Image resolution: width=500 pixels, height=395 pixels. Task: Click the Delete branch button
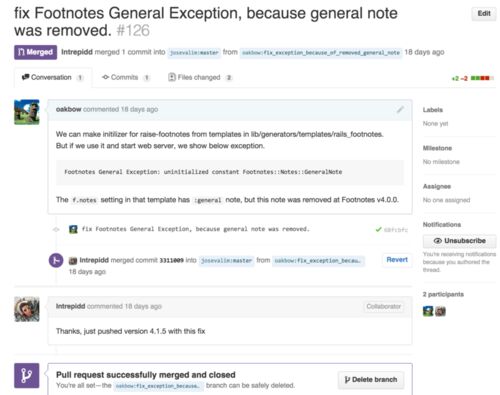(x=371, y=380)
